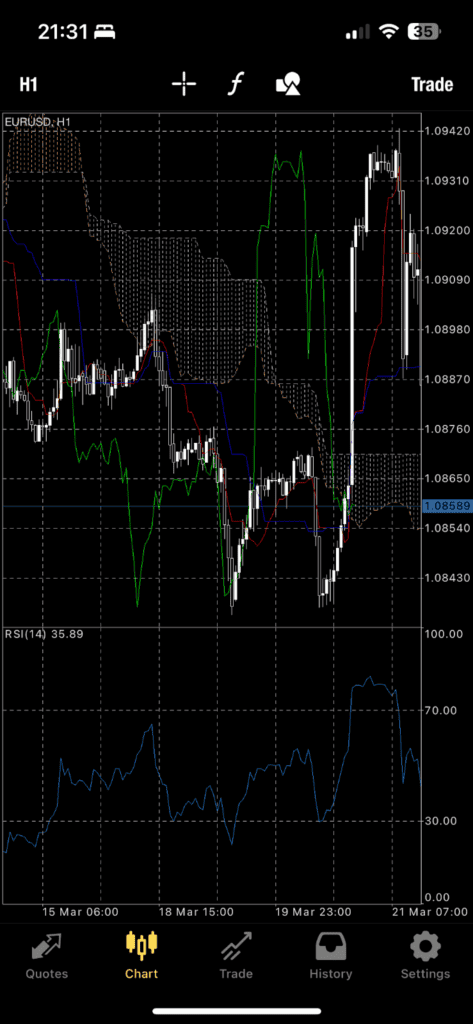
Task: Tap the EURUSD, H1 chart label
Action: tap(38, 121)
